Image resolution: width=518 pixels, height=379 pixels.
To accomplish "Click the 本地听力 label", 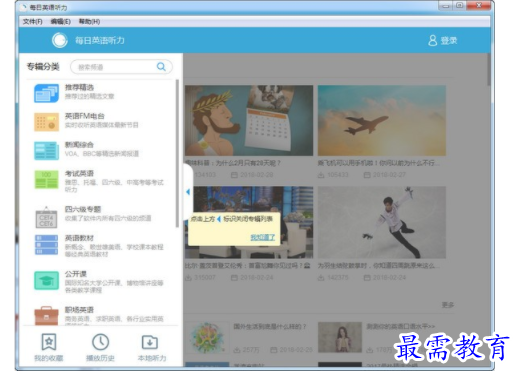I will (x=152, y=358).
